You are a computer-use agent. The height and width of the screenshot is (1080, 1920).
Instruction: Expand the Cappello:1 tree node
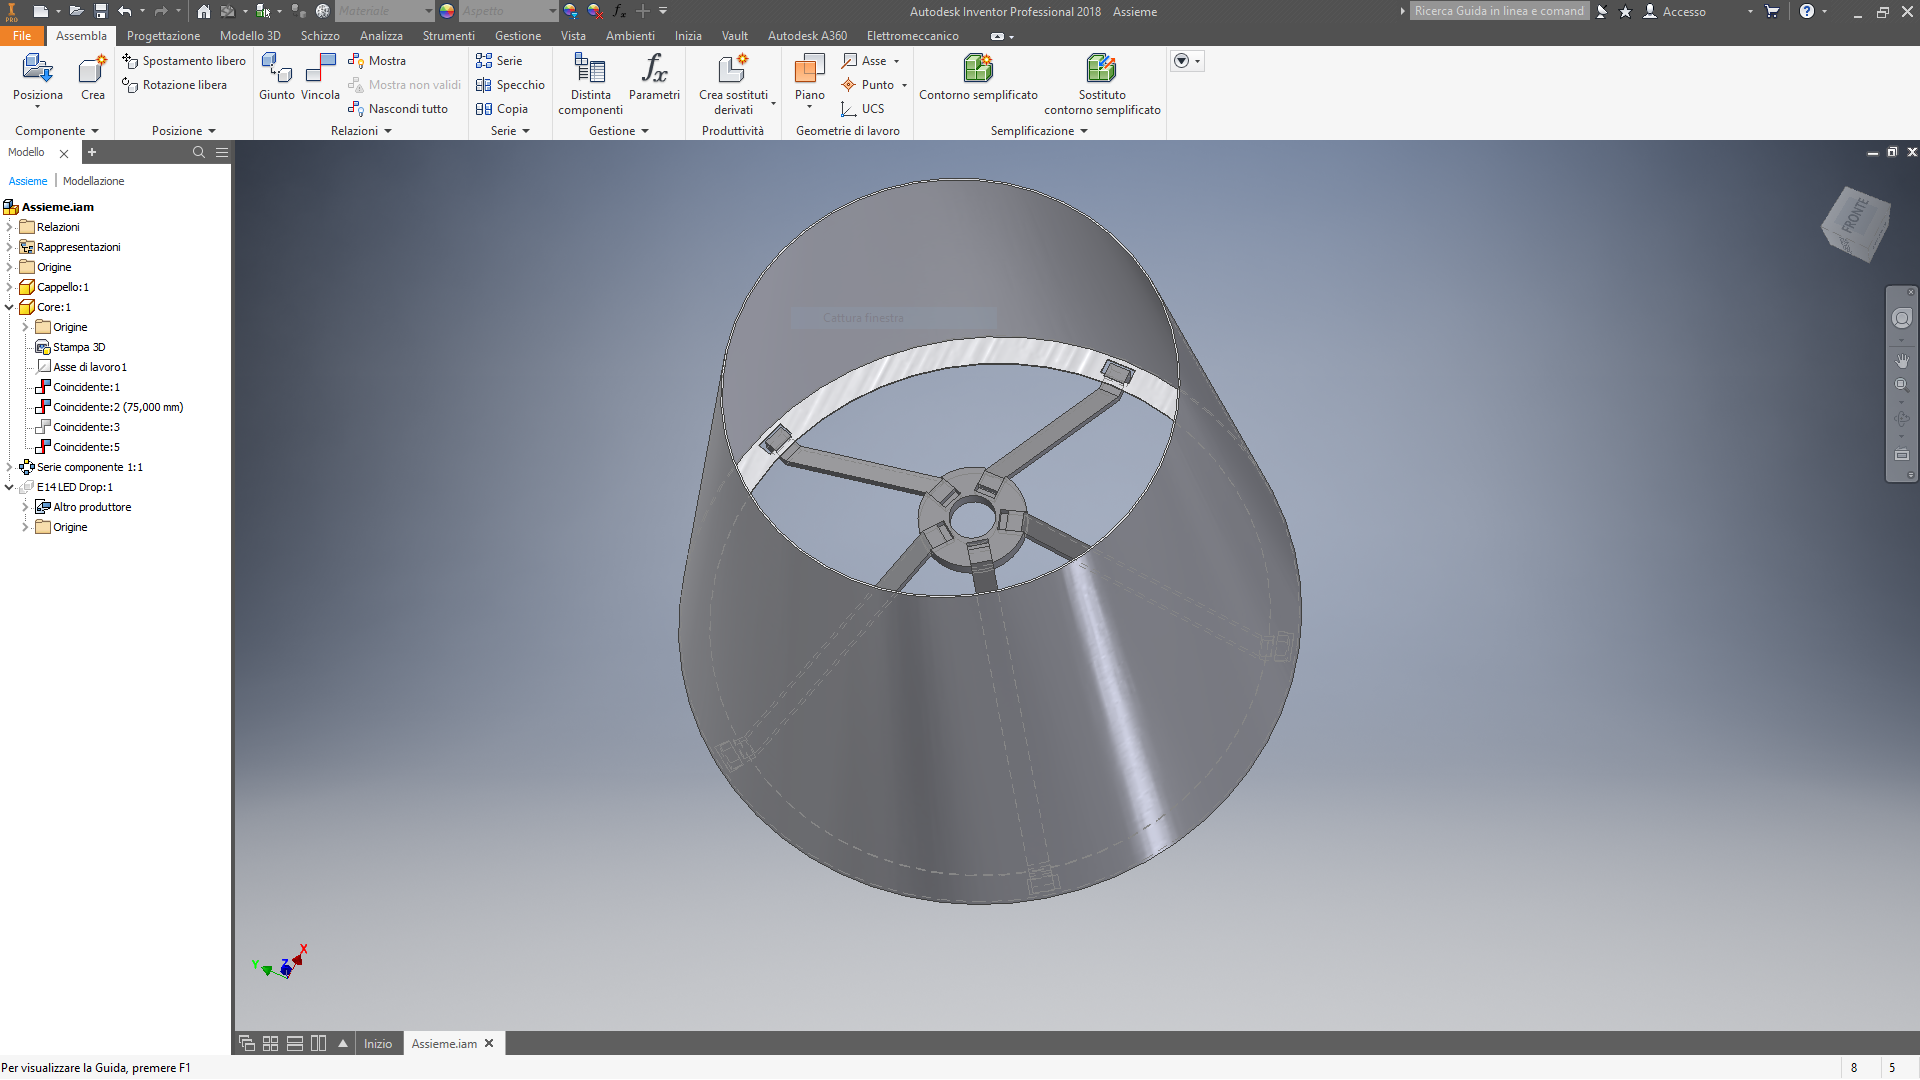coord(9,287)
